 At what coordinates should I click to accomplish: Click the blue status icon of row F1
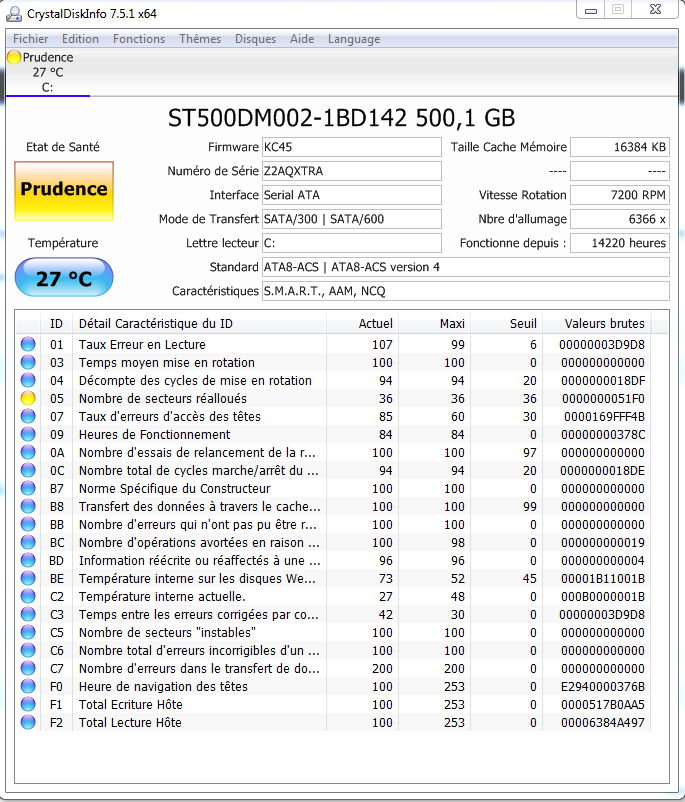[x=28, y=704]
